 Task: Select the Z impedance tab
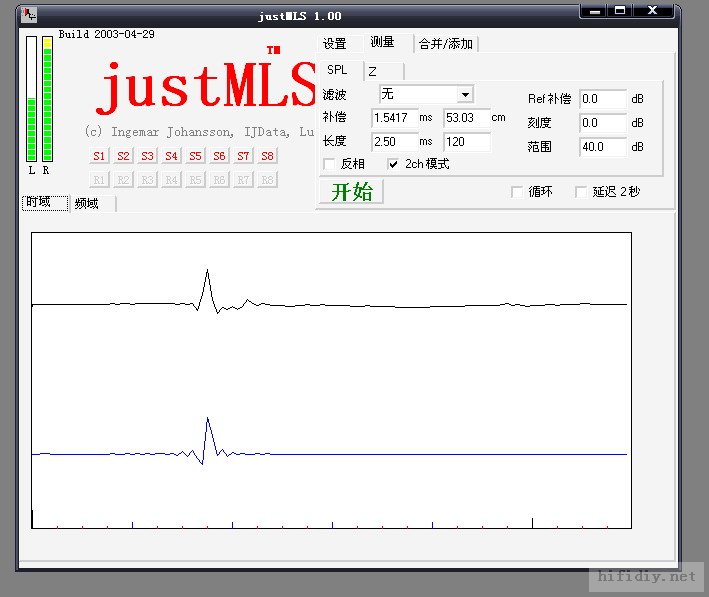372,71
